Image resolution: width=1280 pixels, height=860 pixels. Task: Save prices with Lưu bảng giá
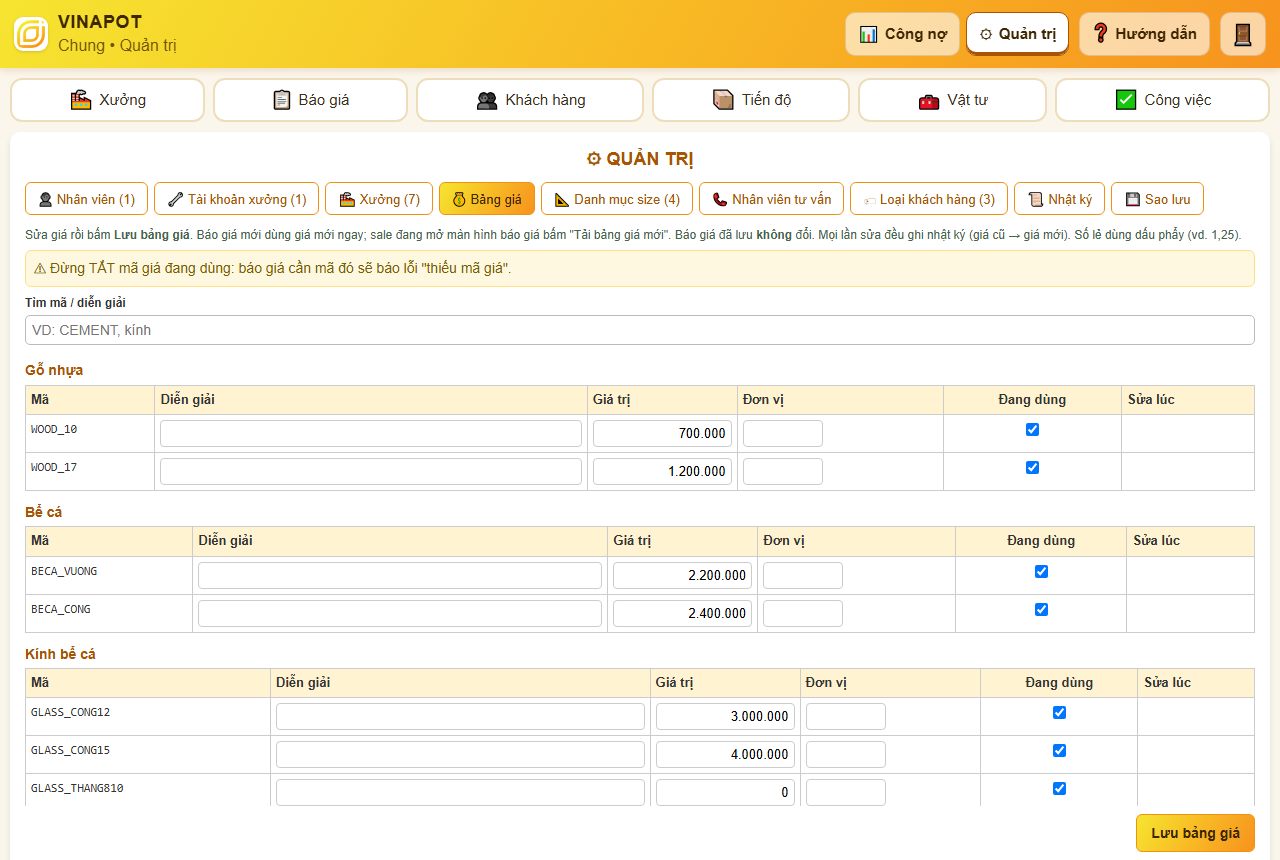[1195, 833]
